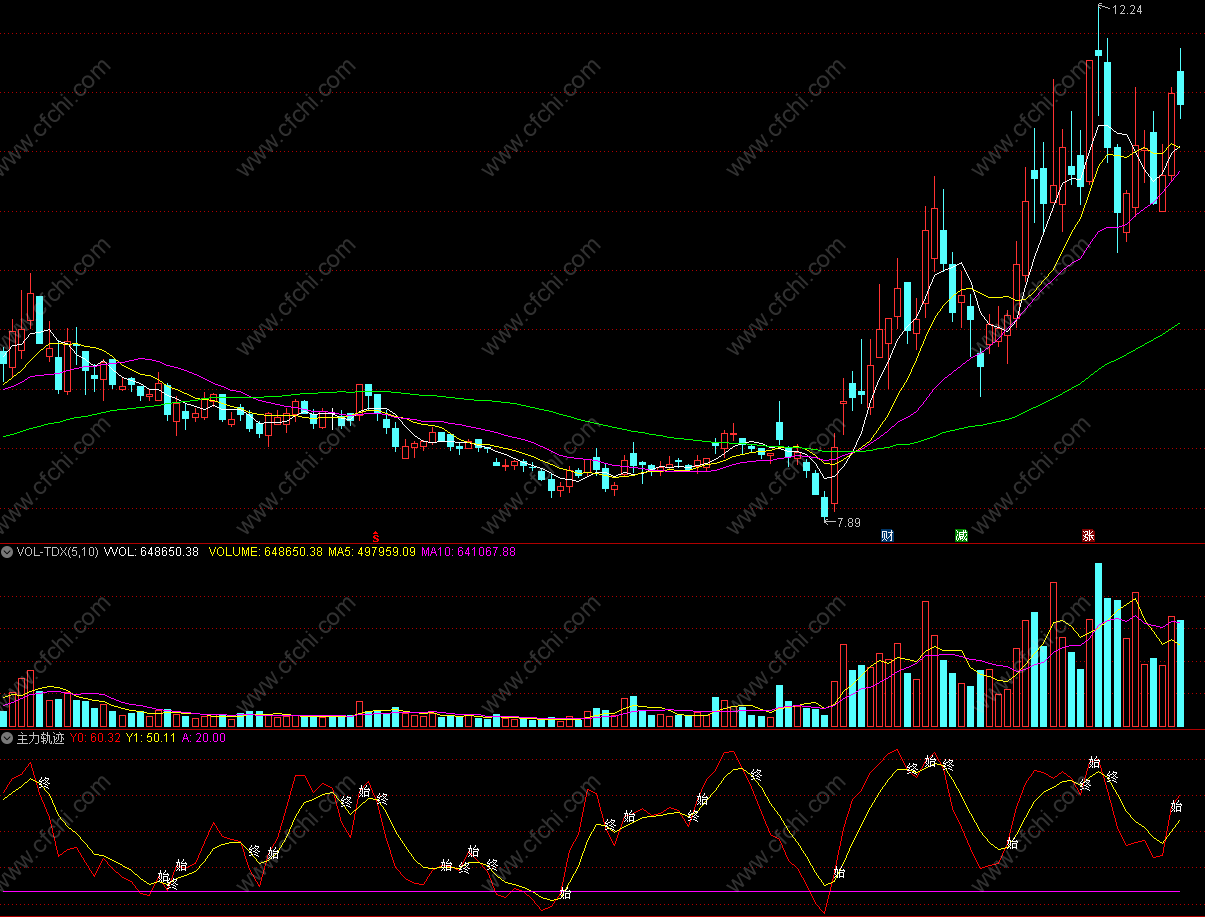Click the VVOL: 648650.38 value
This screenshot has height=917, width=1205.
(x=152, y=551)
